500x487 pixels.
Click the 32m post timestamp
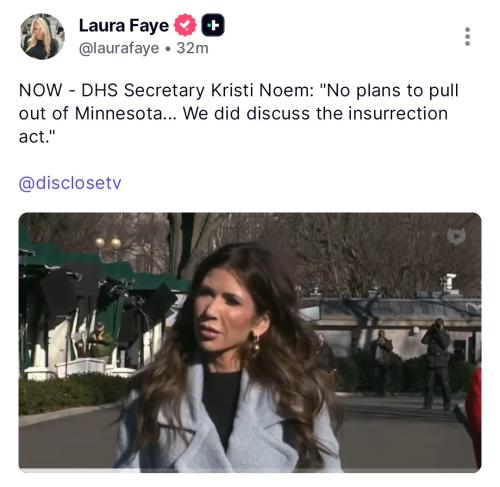coord(192,48)
